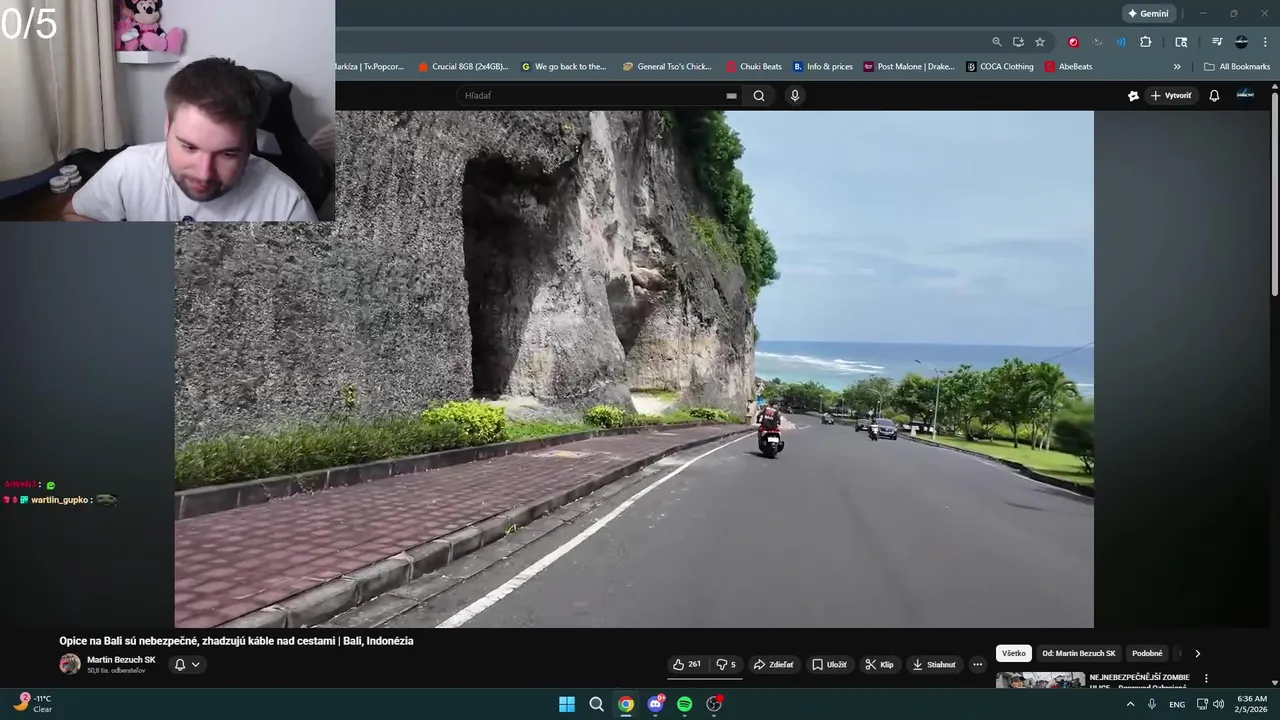This screenshot has width=1280, height=720.
Task: Click the YouTube search magnifier button
Action: click(x=759, y=96)
